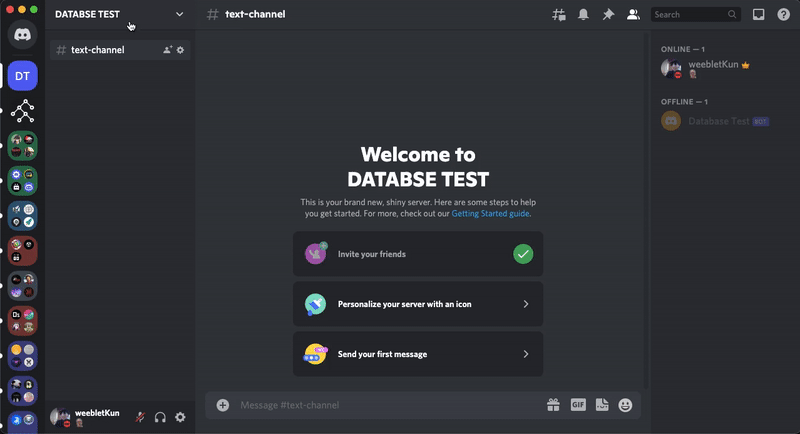This screenshot has height=434, width=800.
Task: Toggle headphones deafen
Action: point(160,417)
